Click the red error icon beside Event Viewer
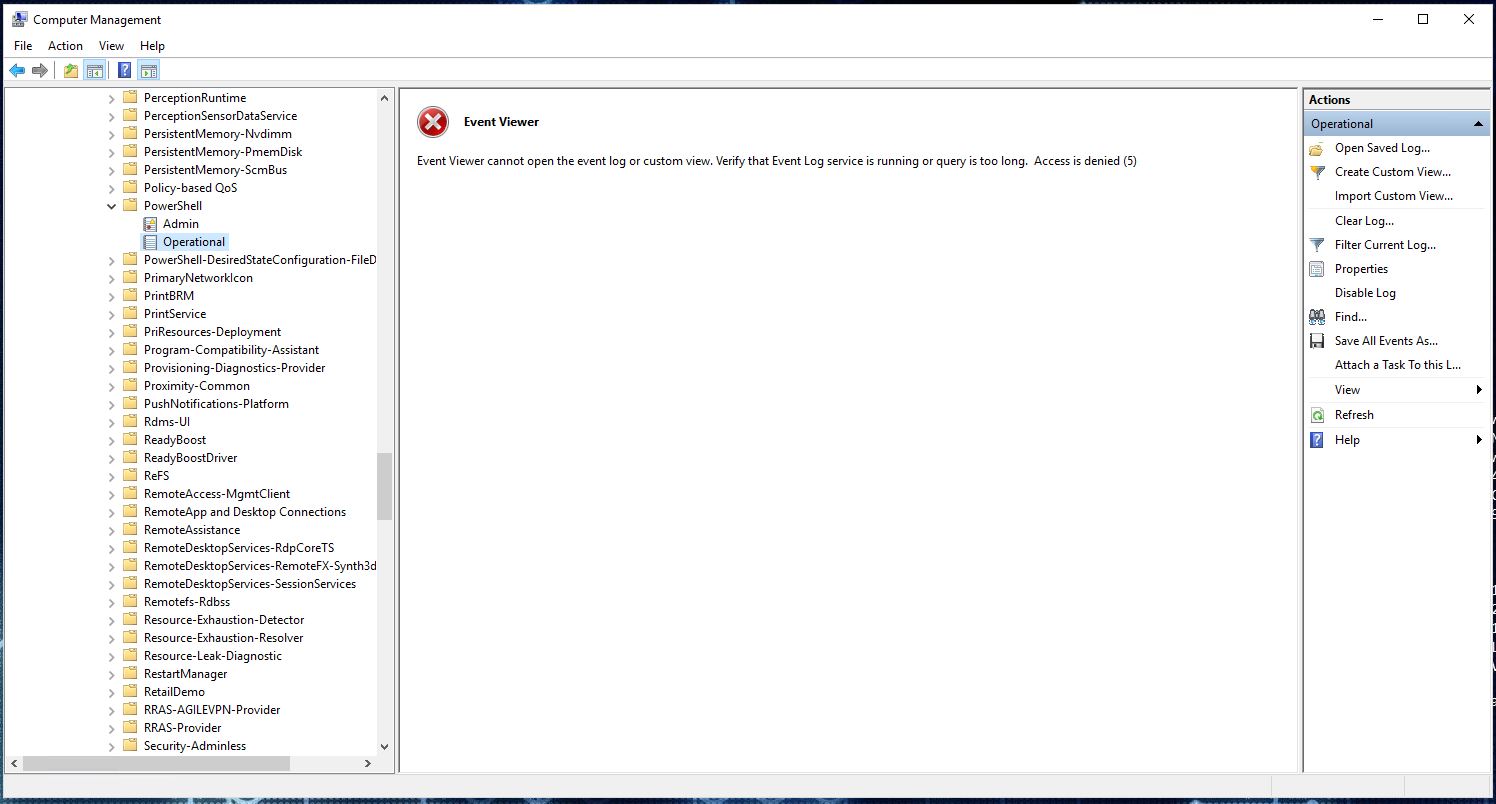The height and width of the screenshot is (804, 1496). click(x=433, y=122)
